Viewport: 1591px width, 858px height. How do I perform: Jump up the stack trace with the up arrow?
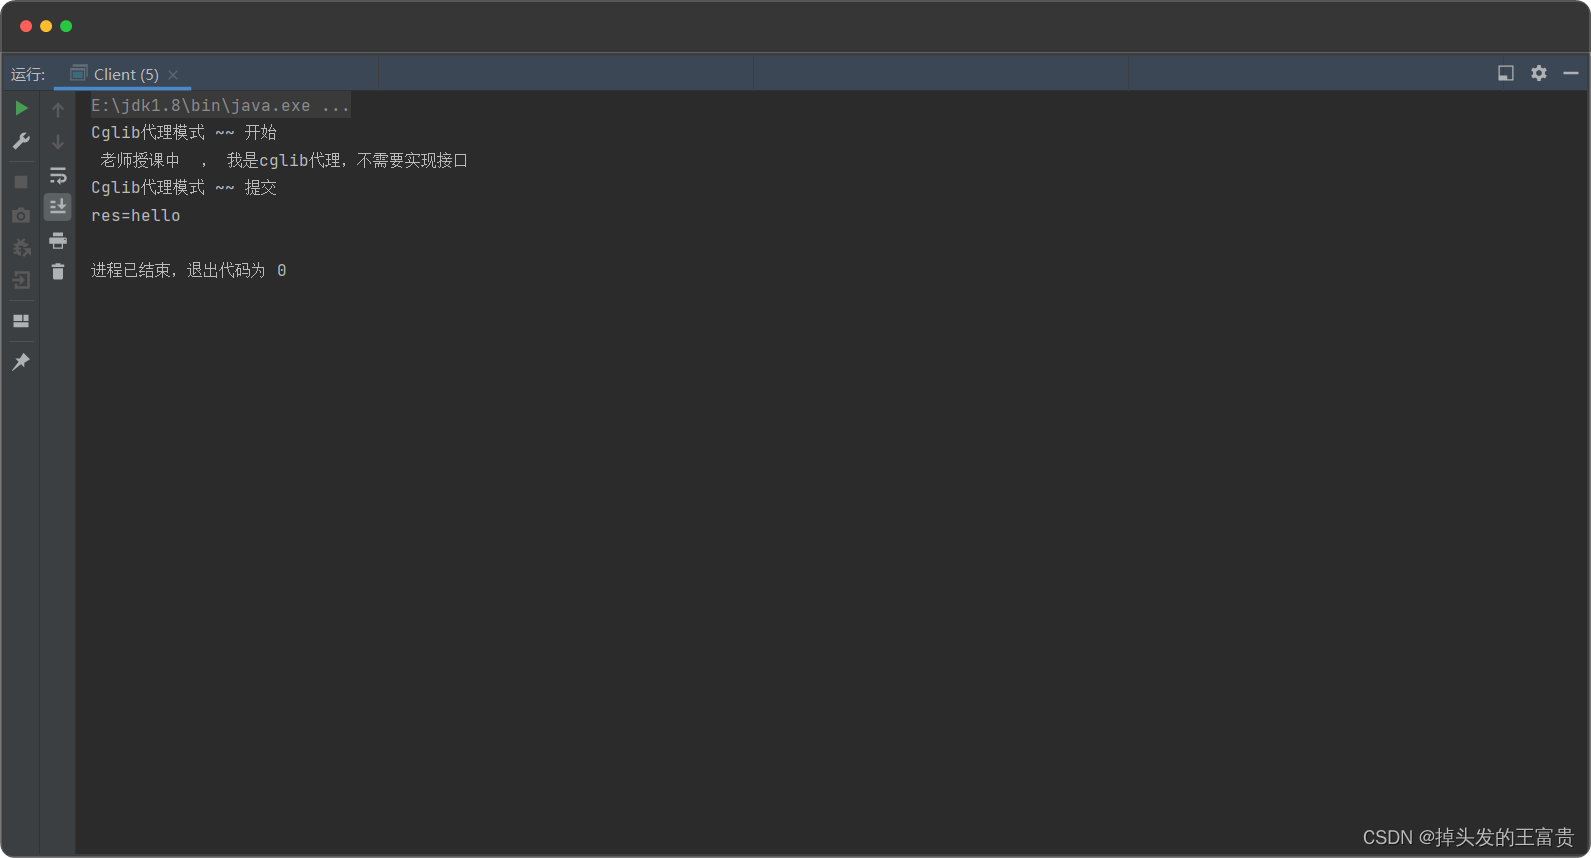[58, 110]
